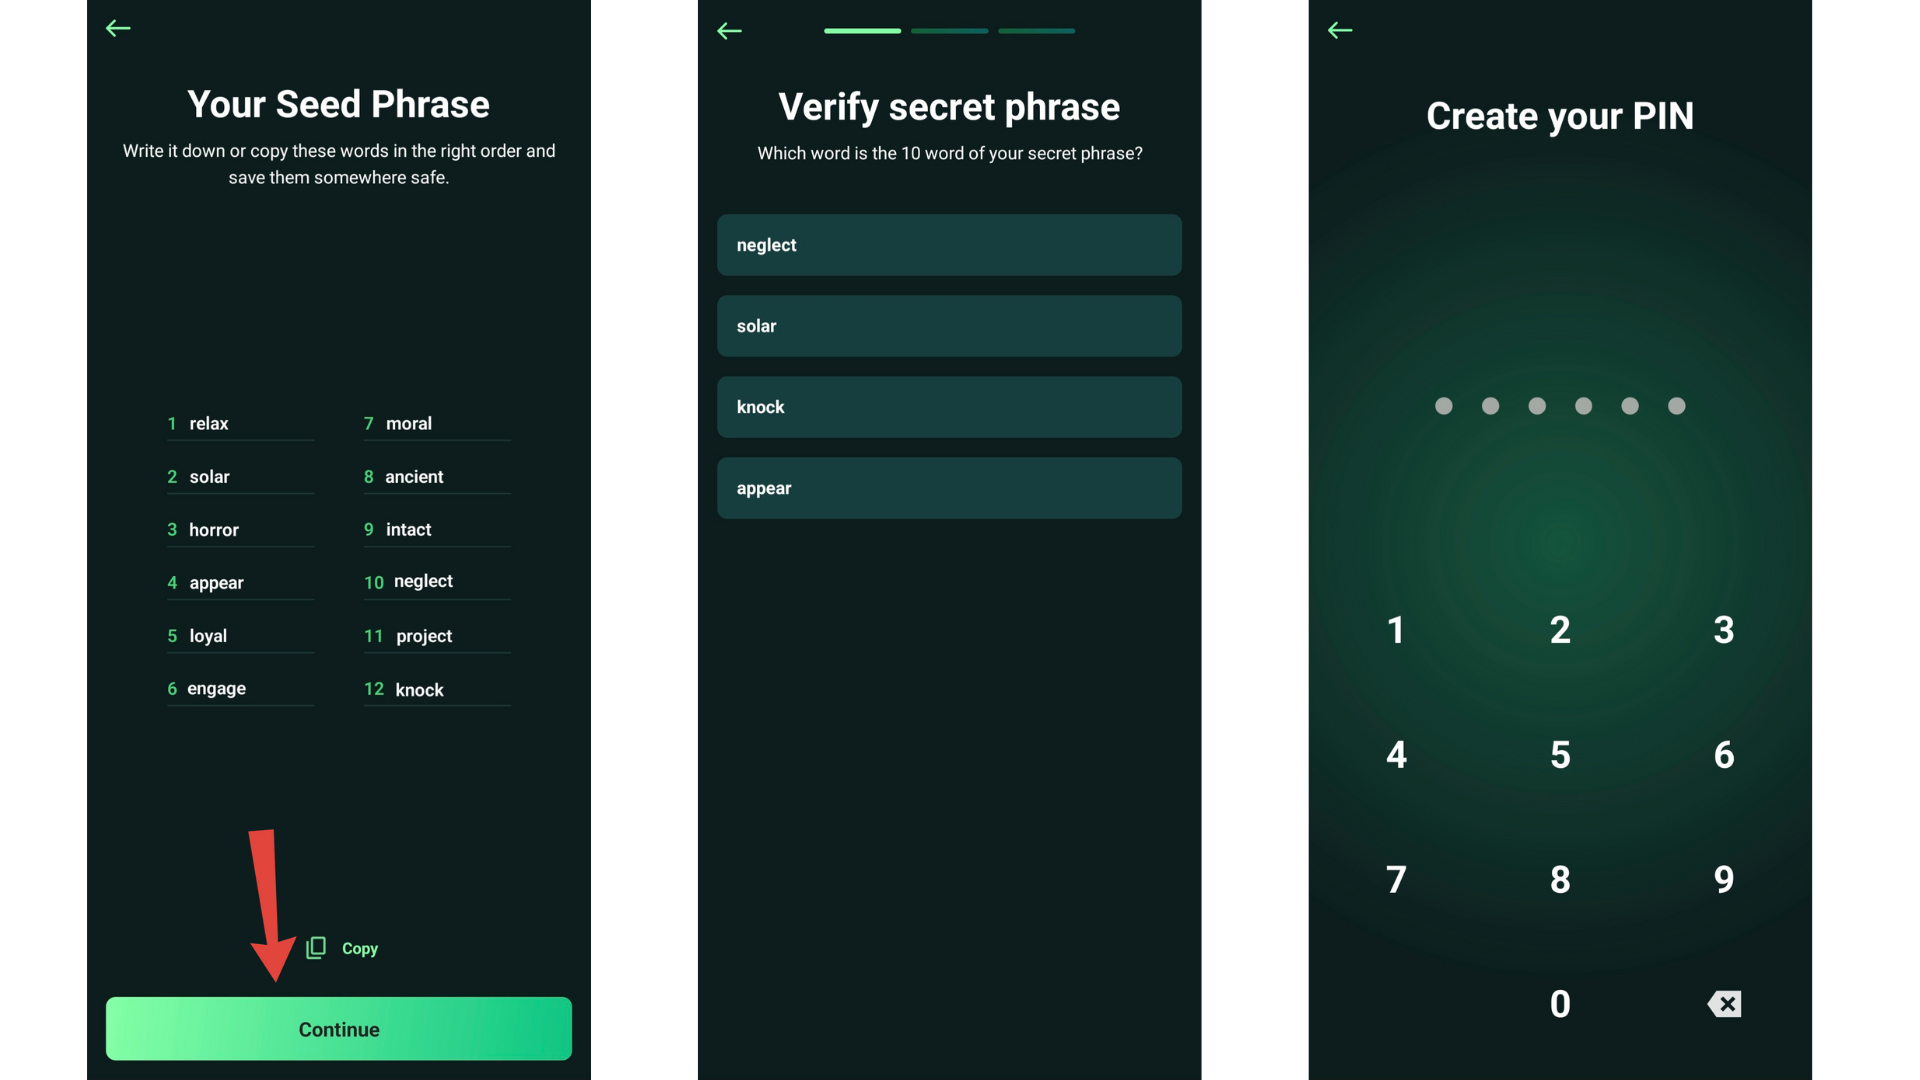1920x1080 pixels.
Task: Choose the 'solar' answer option
Action: (x=949, y=326)
